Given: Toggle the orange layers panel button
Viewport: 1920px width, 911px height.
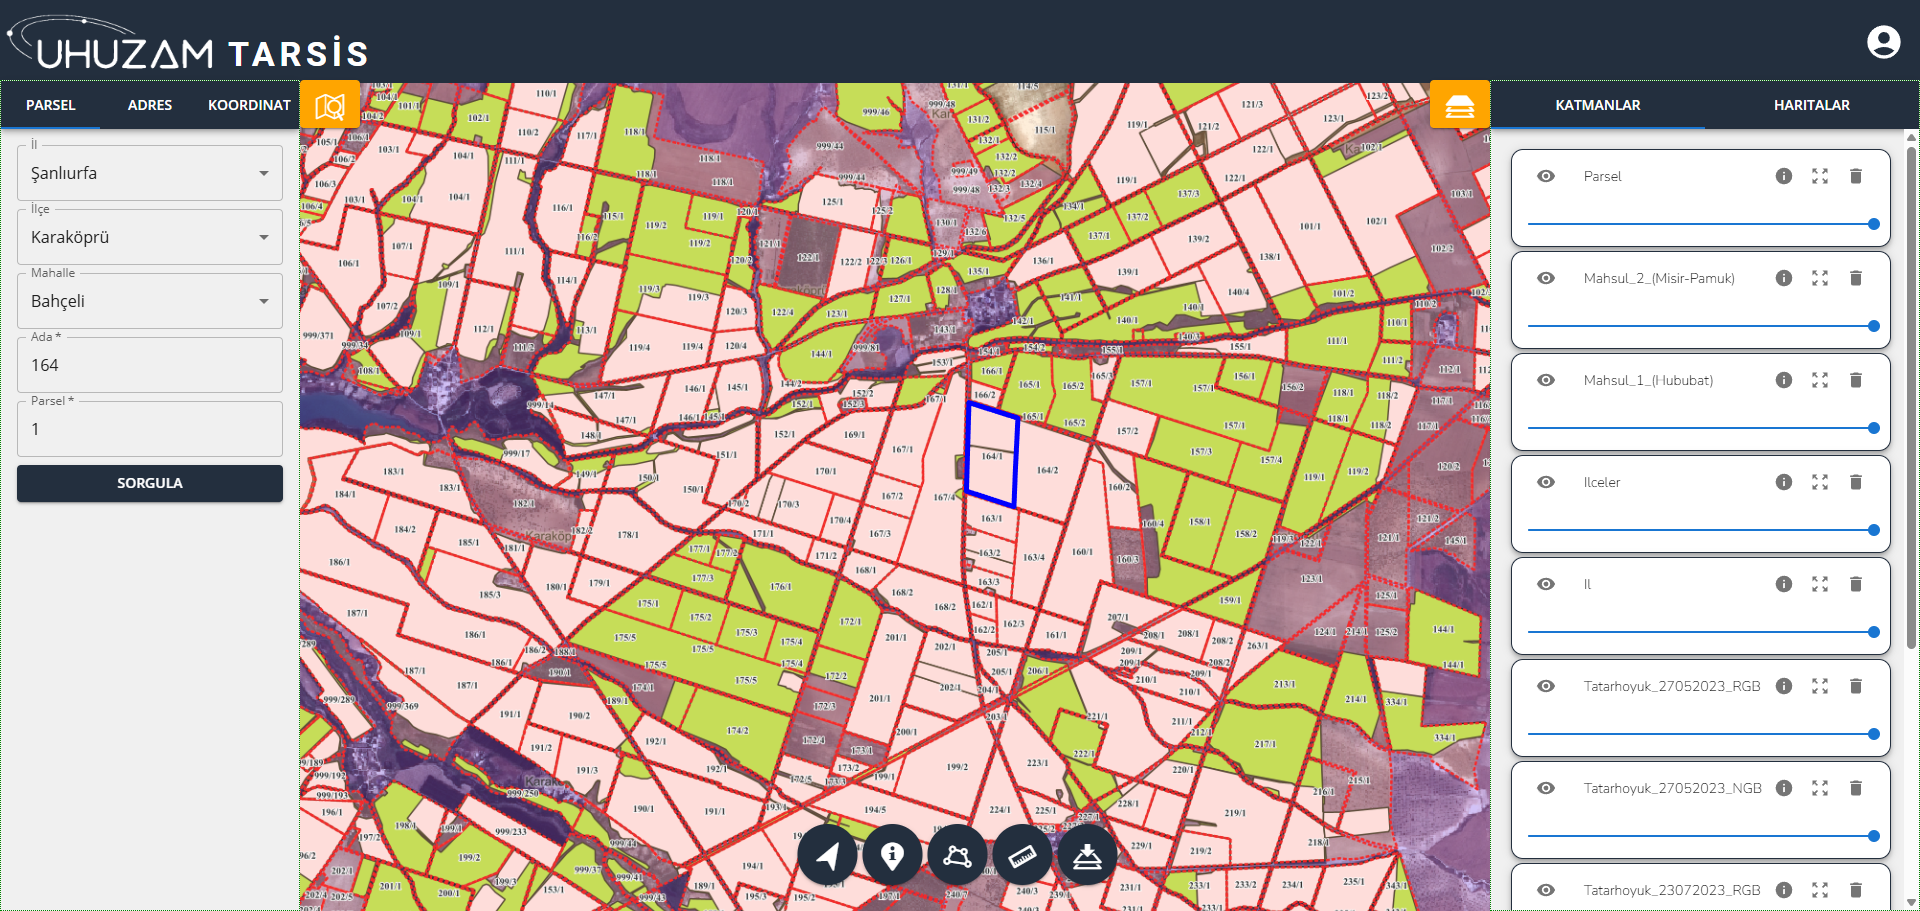Looking at the screenshot, I should click(x=1459, y=105).
